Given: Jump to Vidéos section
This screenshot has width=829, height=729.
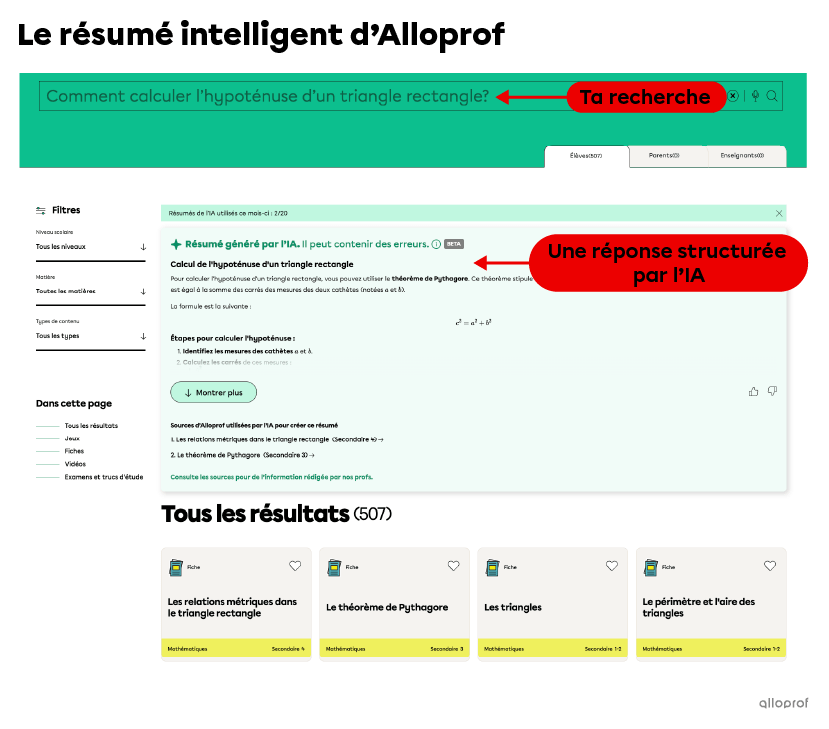Looking at the screenshot, I should point(75,464).
